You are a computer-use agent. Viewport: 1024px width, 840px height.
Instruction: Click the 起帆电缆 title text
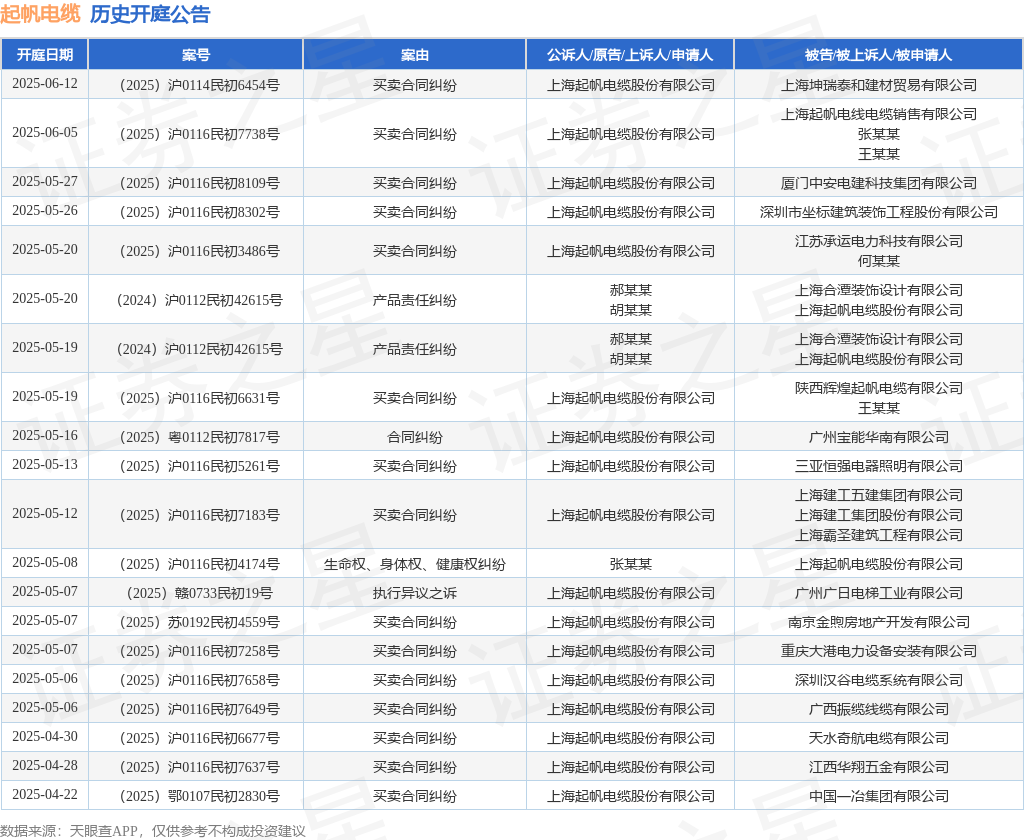(x=40, y=14)
